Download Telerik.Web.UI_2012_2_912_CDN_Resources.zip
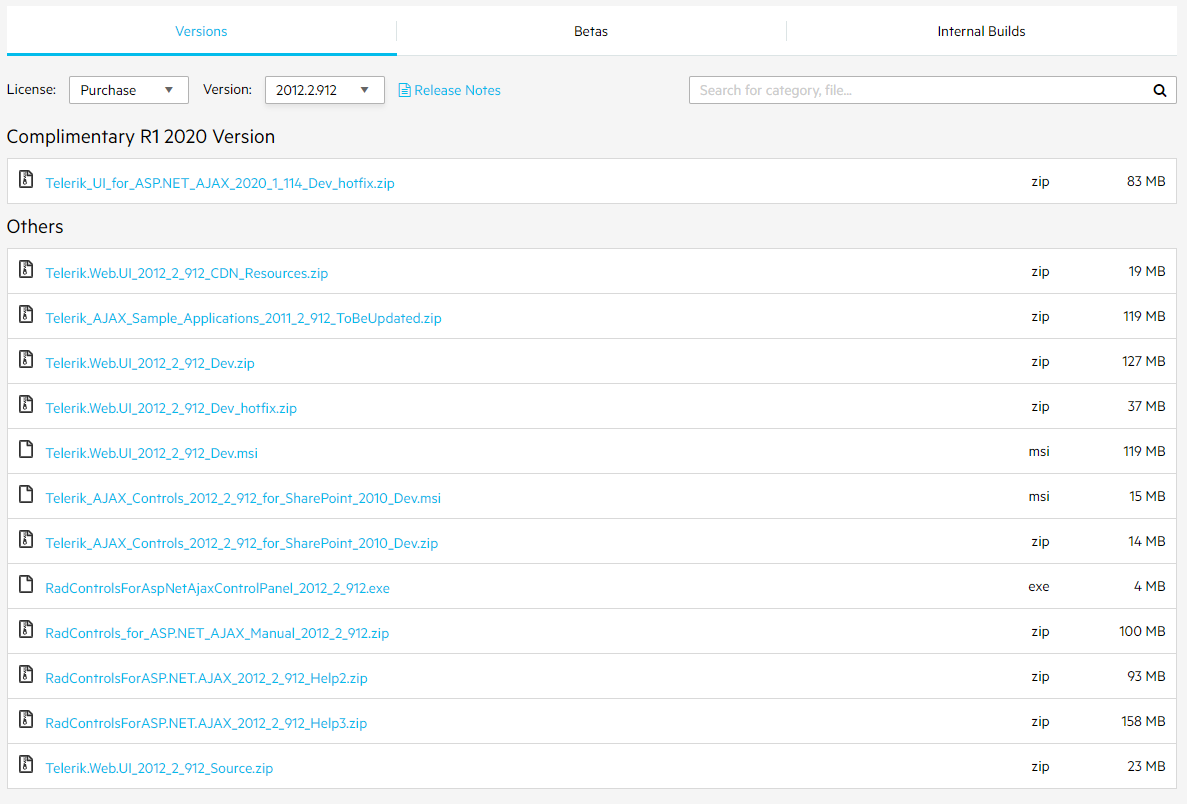 click(186, 273)
